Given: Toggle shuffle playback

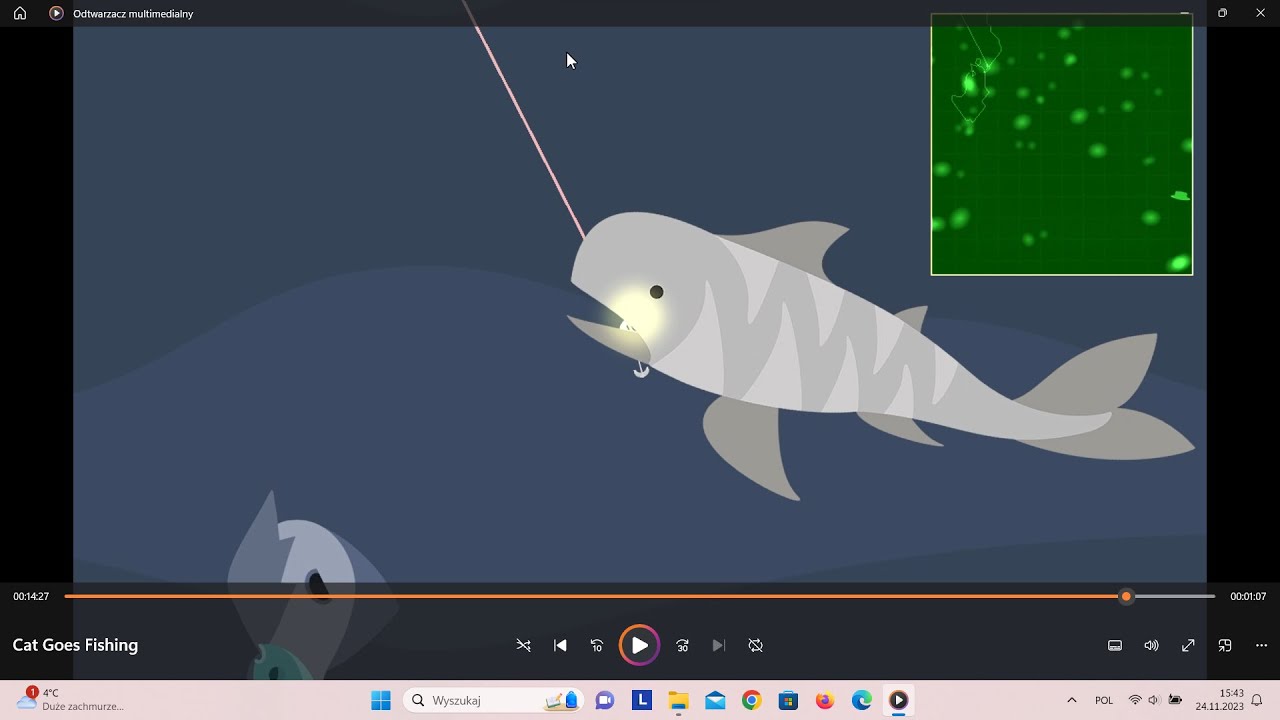Looking at the screenshot, I should pos(523,646).
